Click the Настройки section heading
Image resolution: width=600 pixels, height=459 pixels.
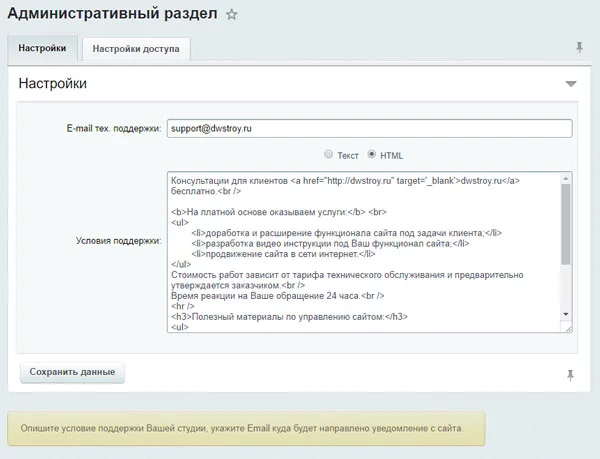click(52, 84)
